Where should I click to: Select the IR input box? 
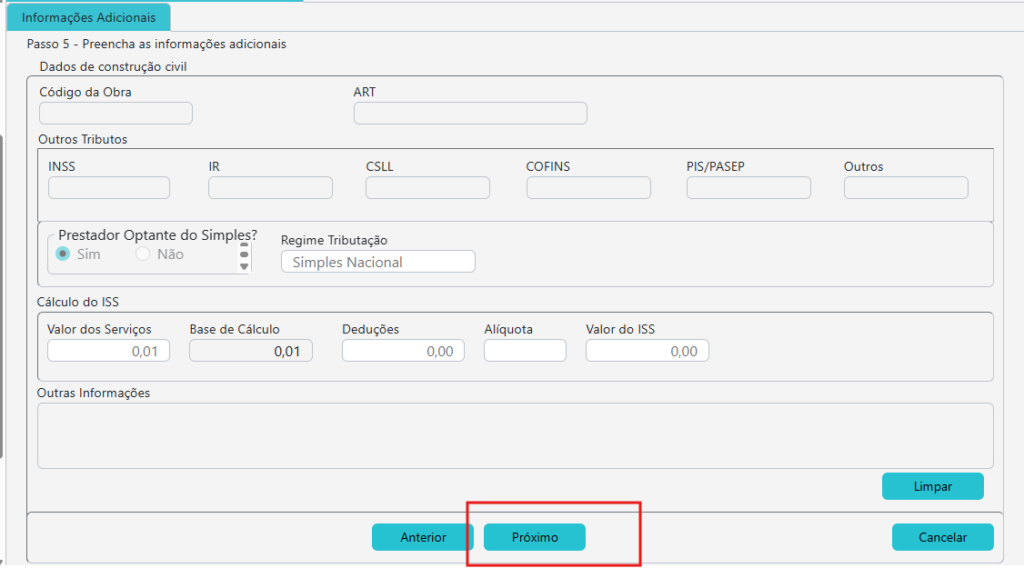tap(270, 188)
